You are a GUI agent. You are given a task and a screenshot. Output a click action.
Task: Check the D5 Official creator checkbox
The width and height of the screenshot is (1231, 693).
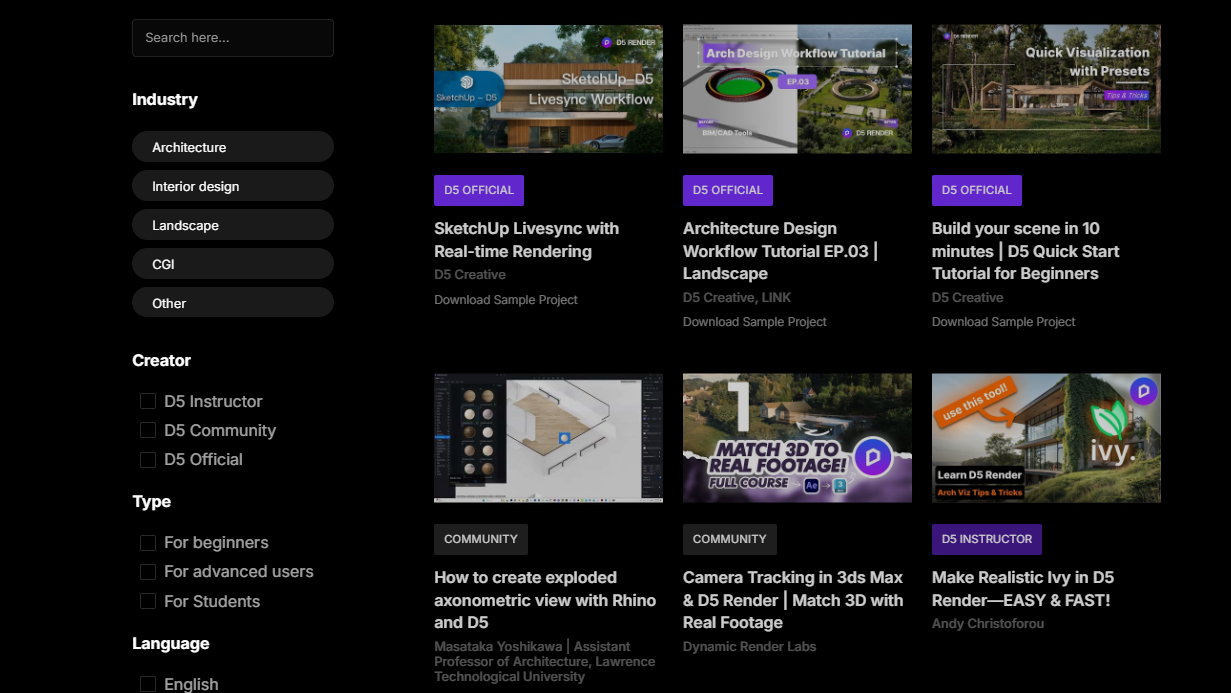point(148,459)
